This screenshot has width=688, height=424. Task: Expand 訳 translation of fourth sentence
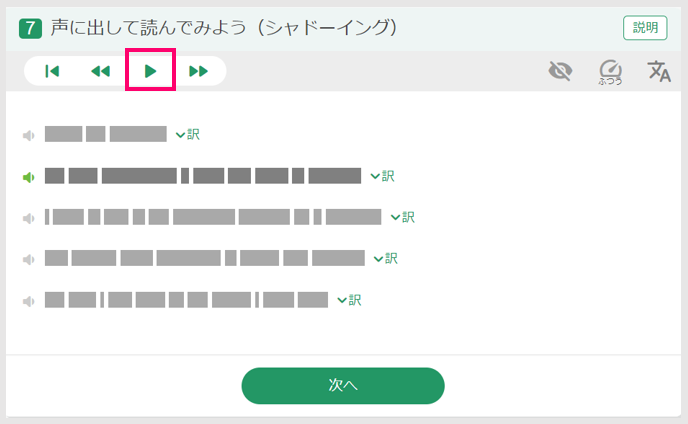[x=386, y=259]
